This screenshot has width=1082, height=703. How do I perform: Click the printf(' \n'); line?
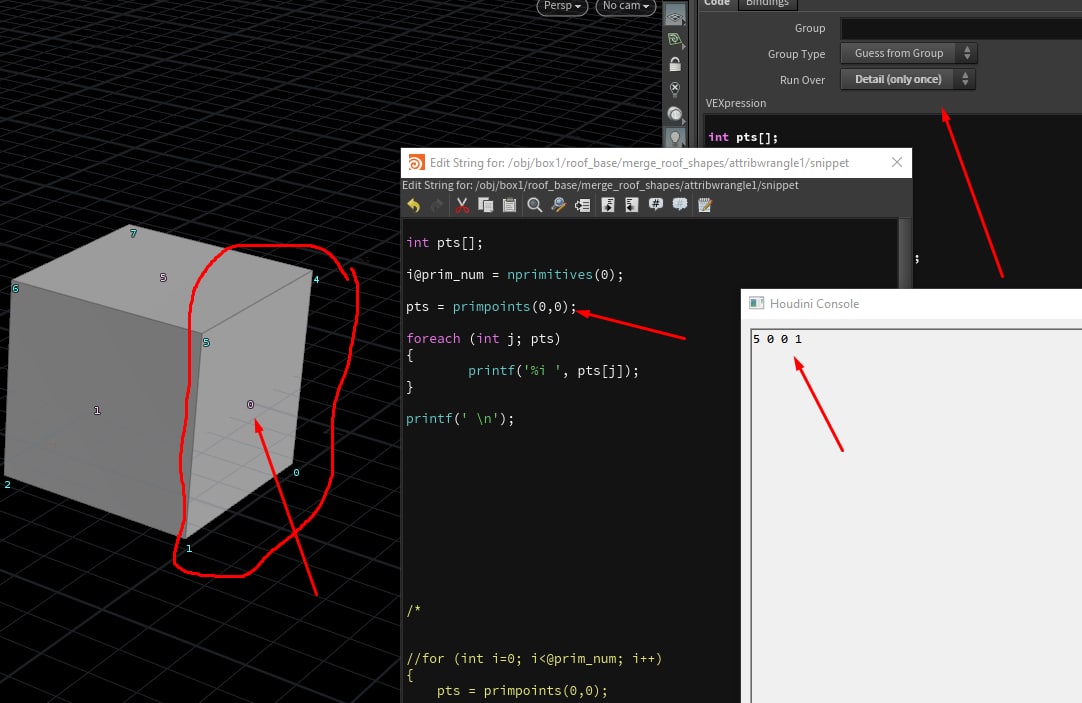click(x=460, y=419)
